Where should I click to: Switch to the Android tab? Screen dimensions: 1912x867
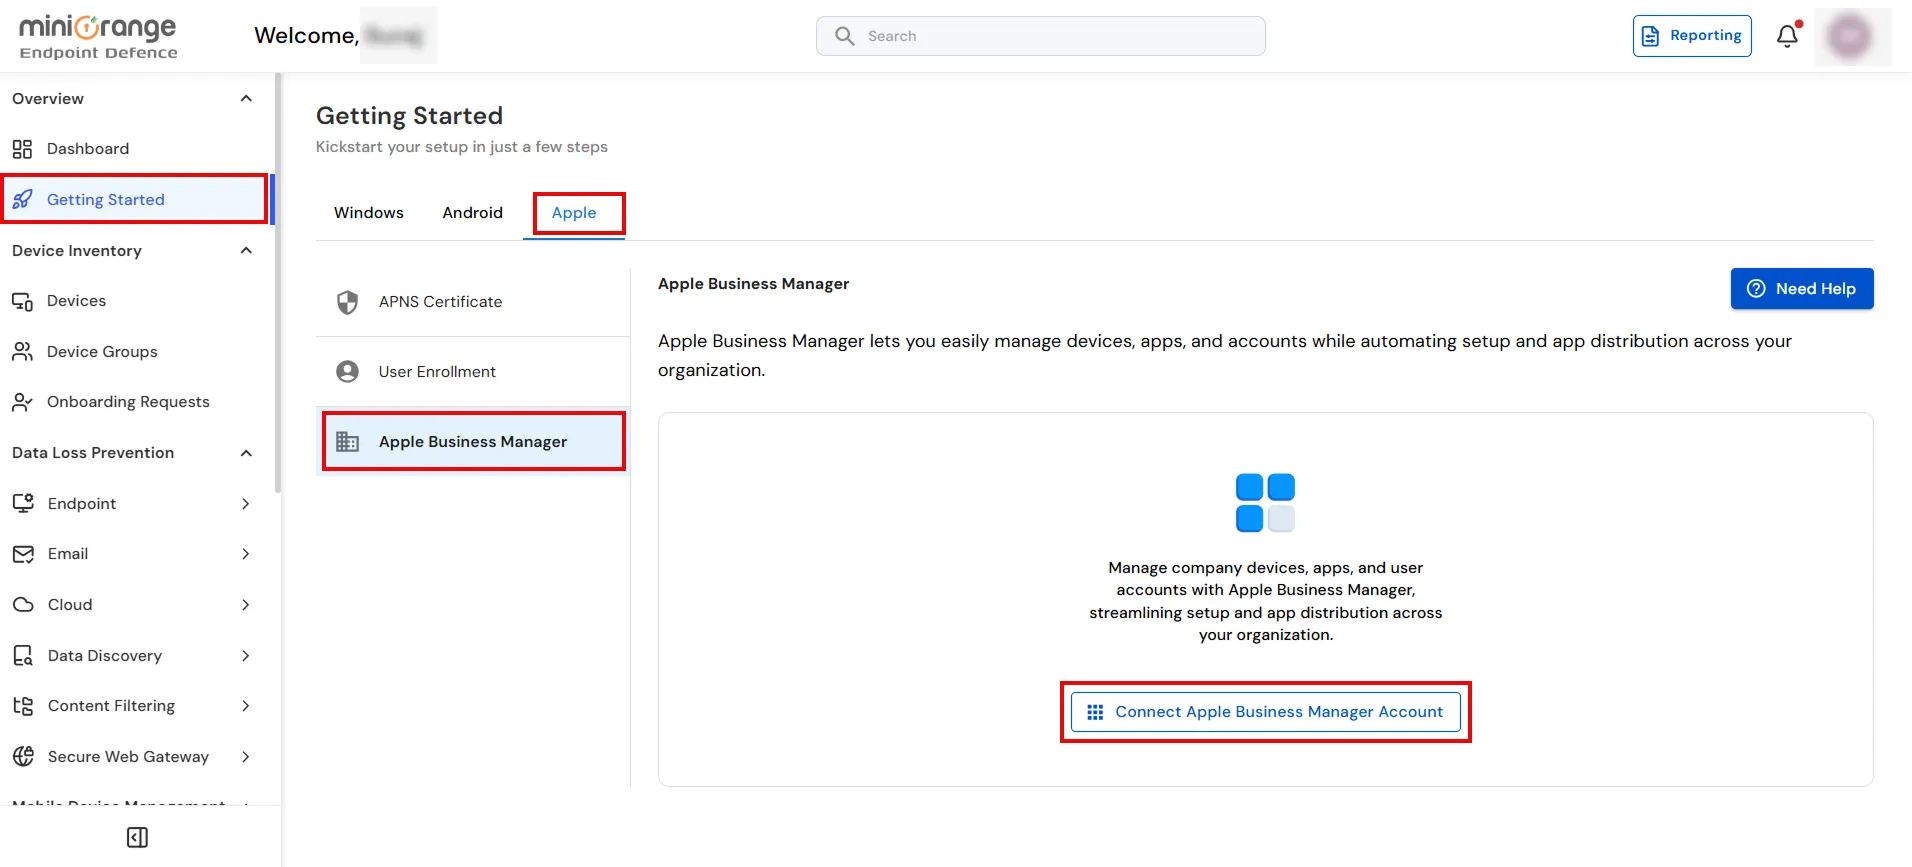[x=473, y=213]
